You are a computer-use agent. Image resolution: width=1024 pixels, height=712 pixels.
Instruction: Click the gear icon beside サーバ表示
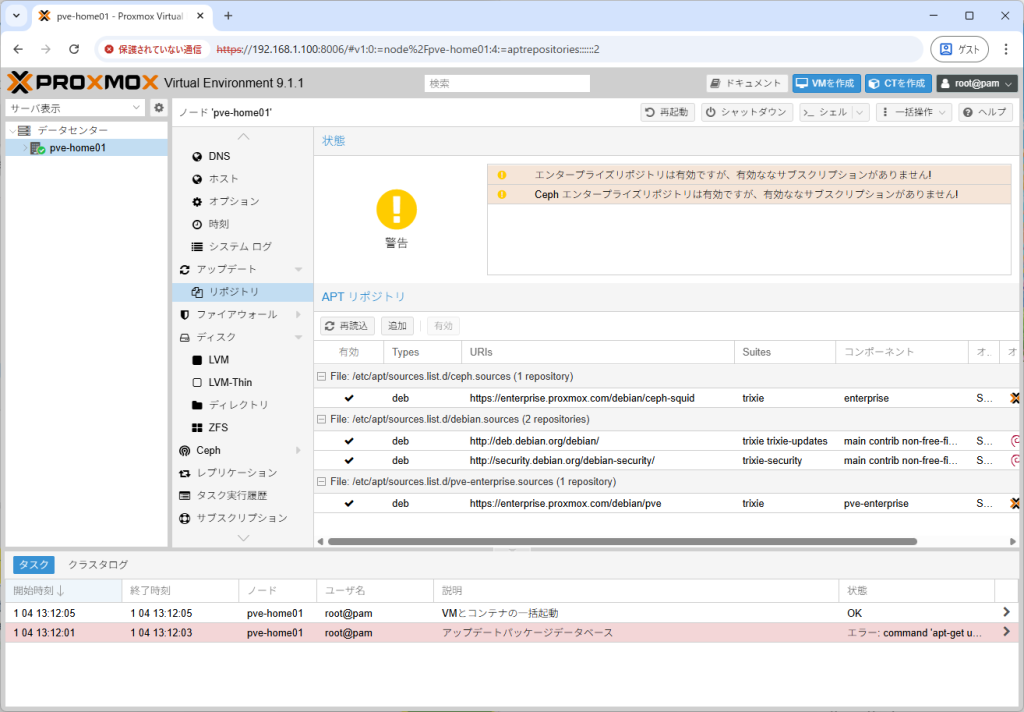(159, 107)
